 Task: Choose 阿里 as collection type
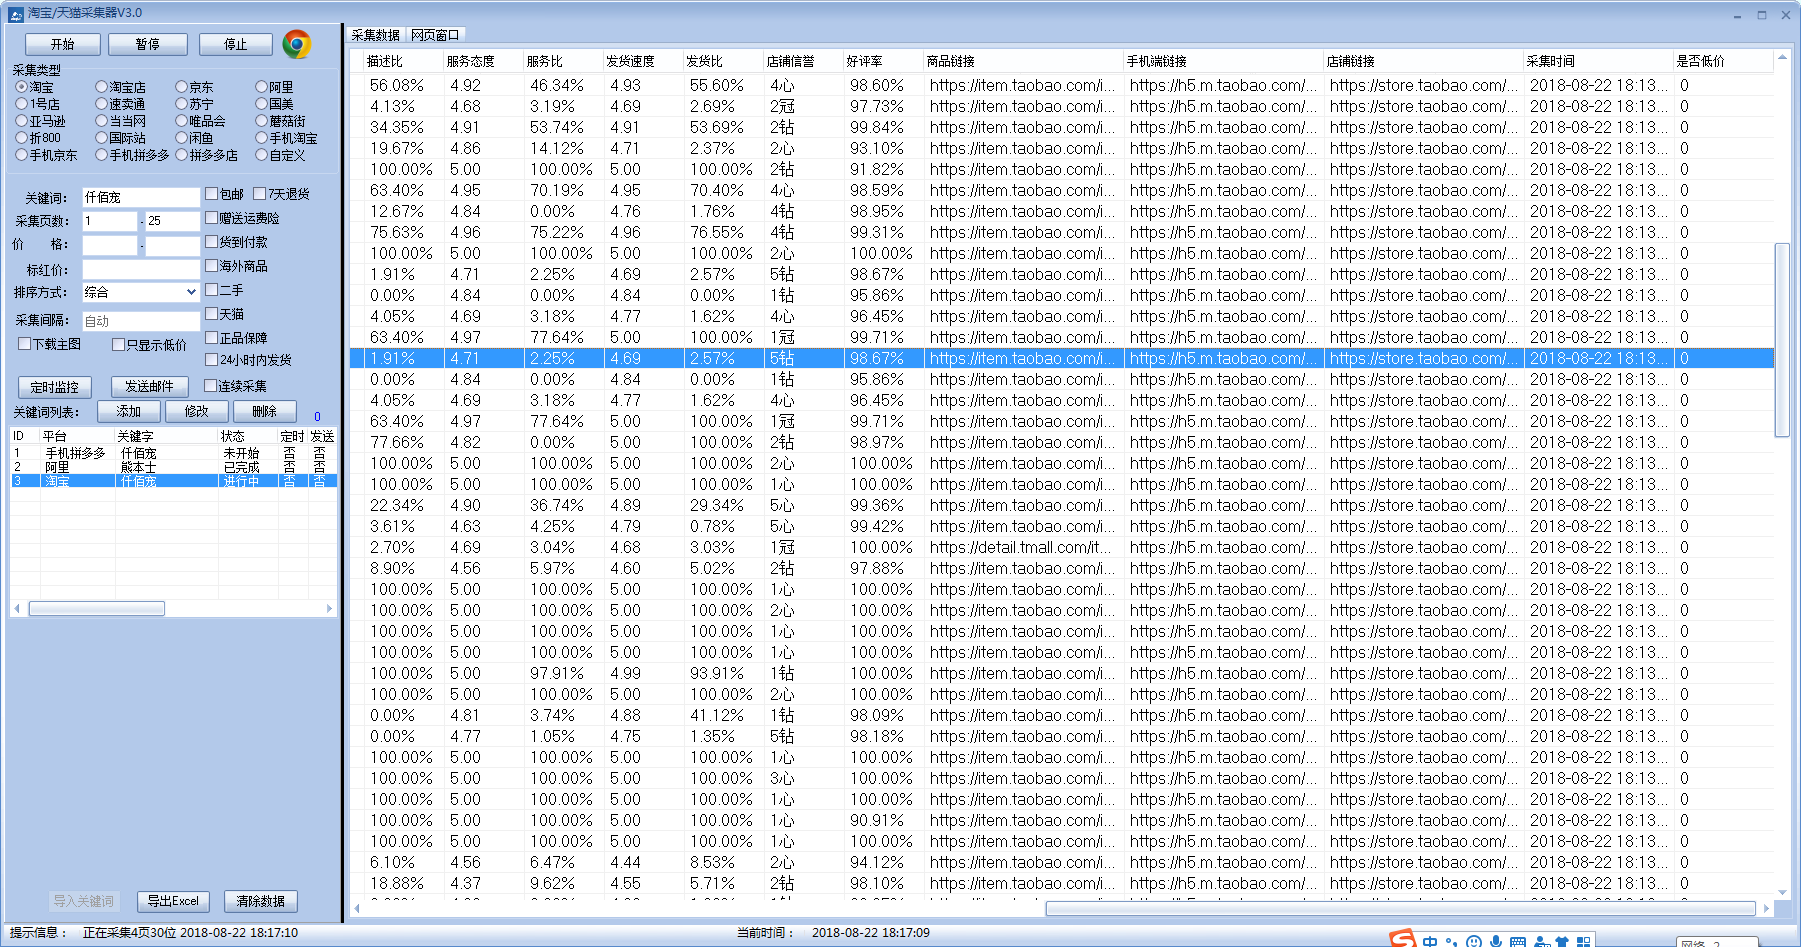(274, 87)
